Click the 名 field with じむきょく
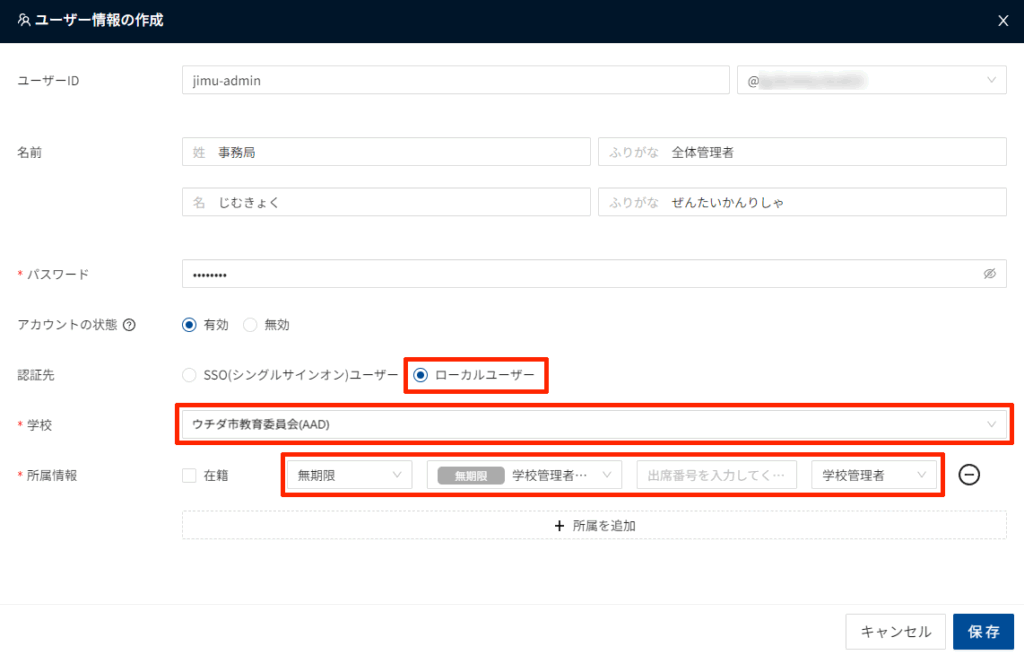This screenshot has width=1024, height=655. pos(386,202)
